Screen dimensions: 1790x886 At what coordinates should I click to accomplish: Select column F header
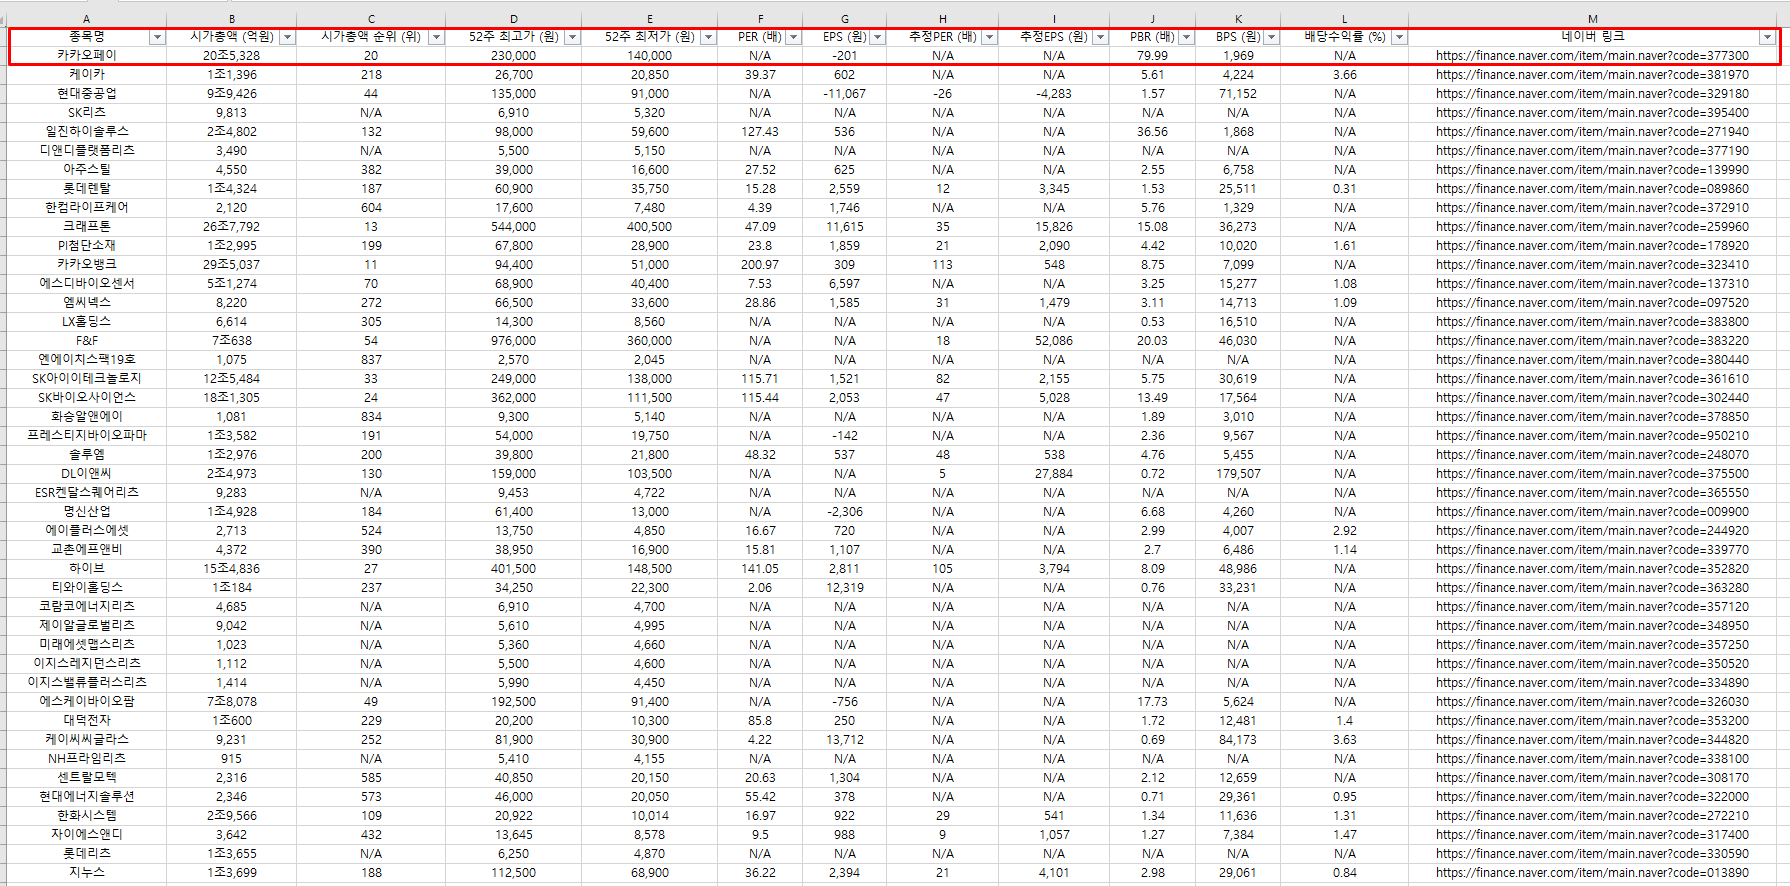760,19
